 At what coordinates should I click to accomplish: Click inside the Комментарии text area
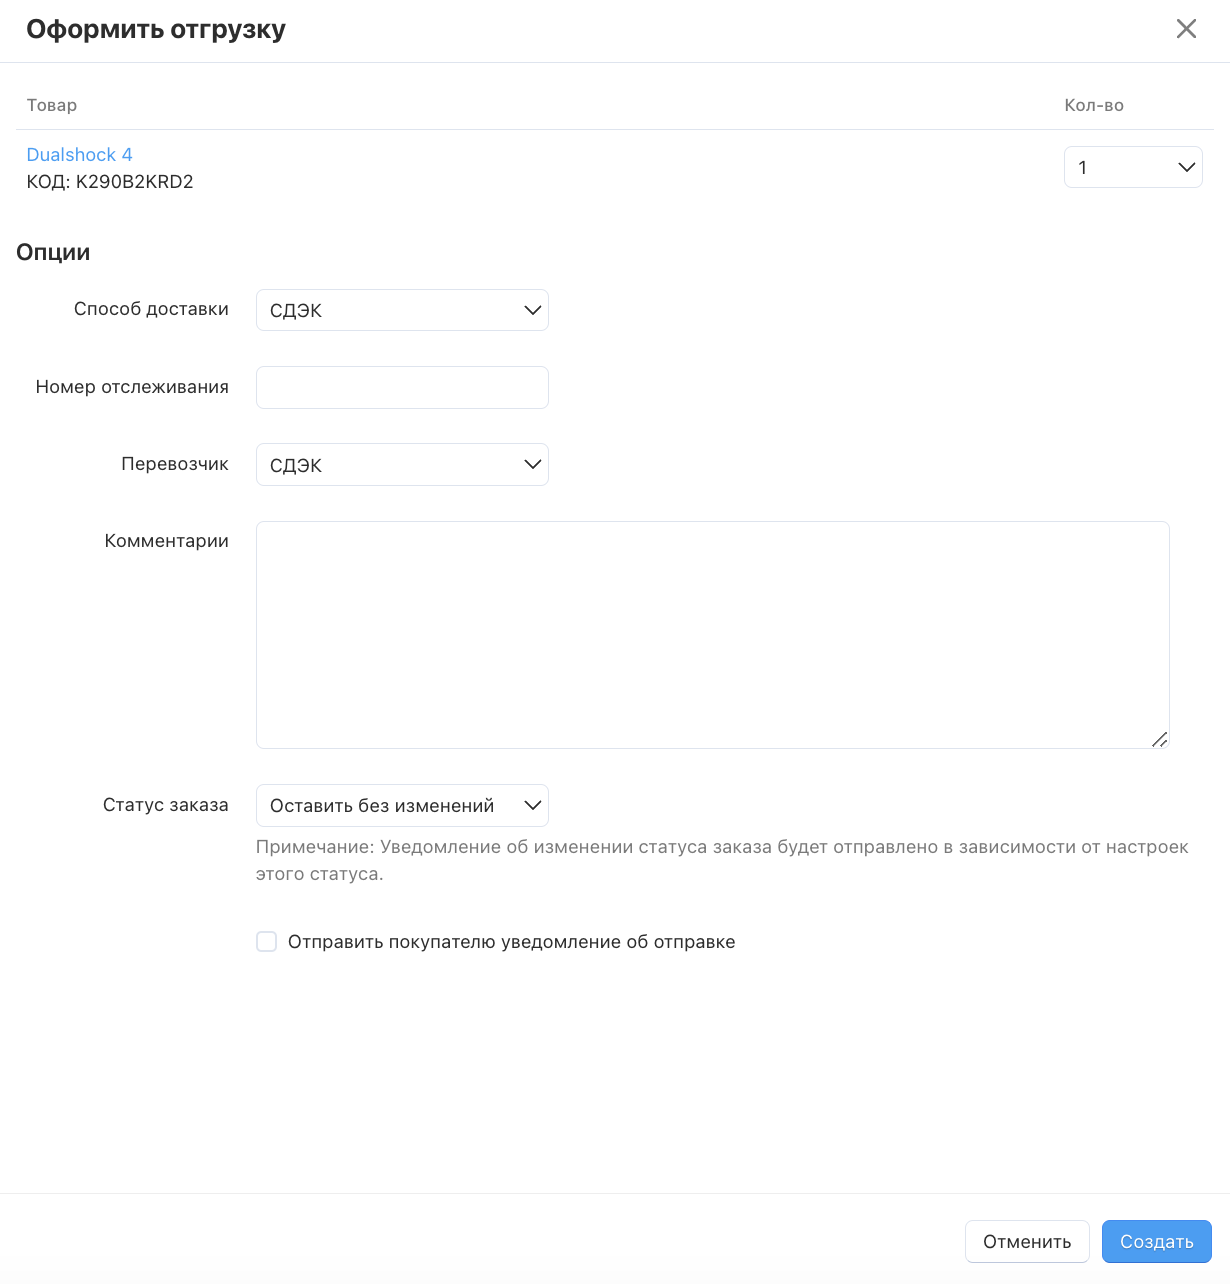712,634
